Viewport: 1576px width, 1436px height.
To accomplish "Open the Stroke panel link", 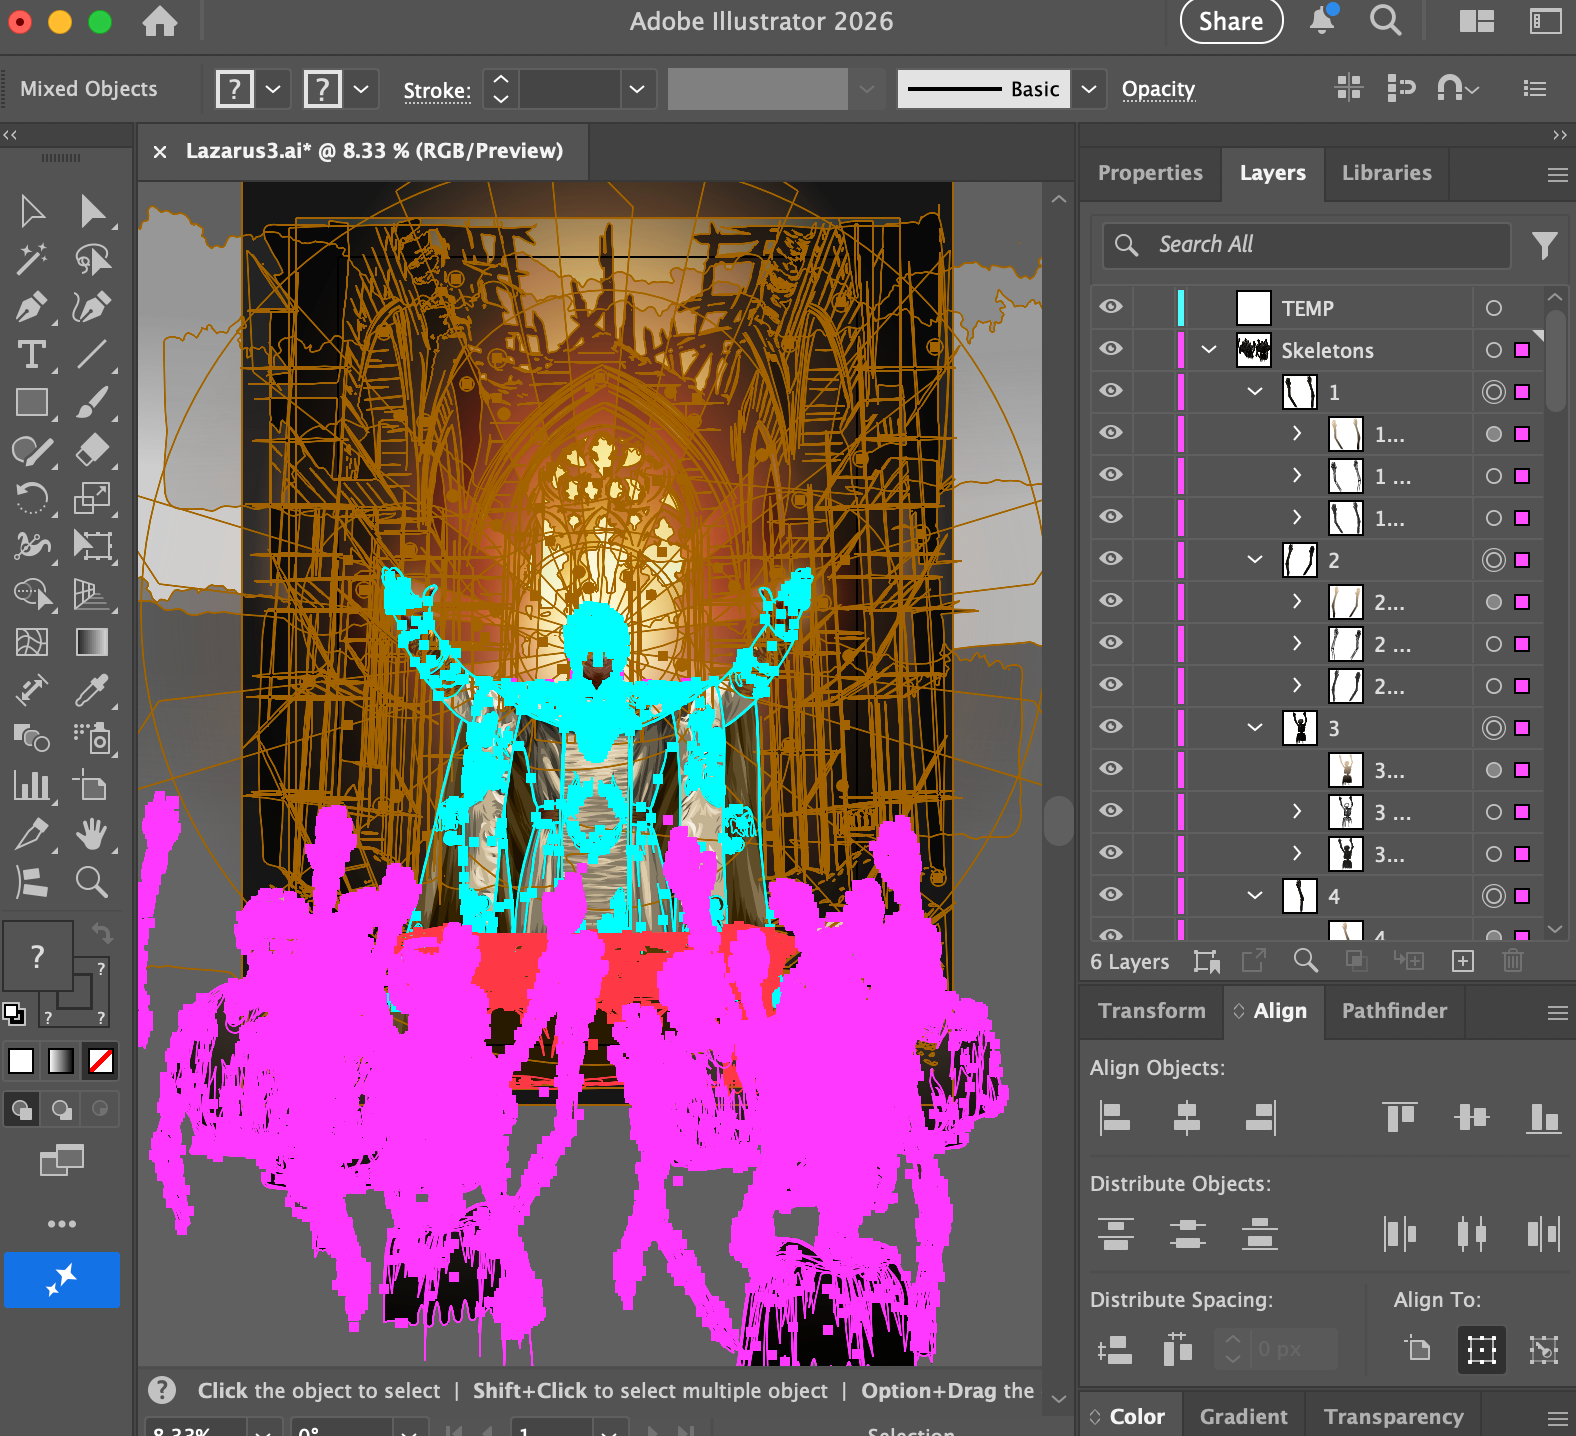I will pos(437,90).
